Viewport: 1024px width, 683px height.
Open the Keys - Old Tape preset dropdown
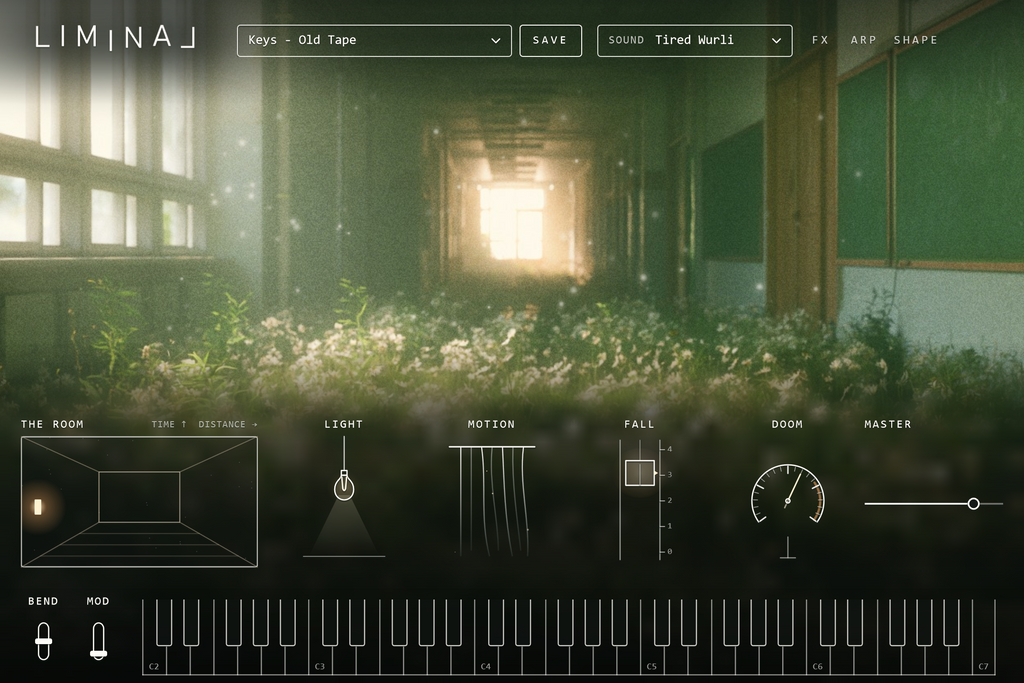374,40
